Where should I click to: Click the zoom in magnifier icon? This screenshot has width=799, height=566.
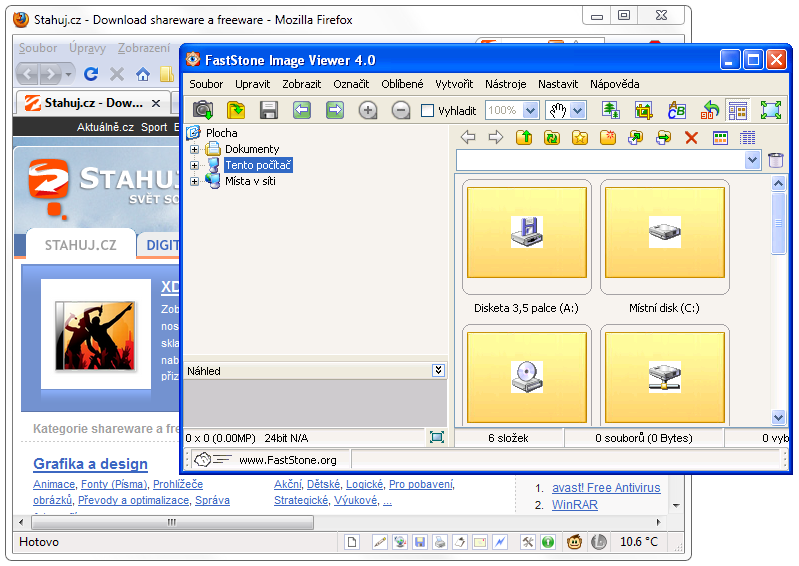(368, 110)
